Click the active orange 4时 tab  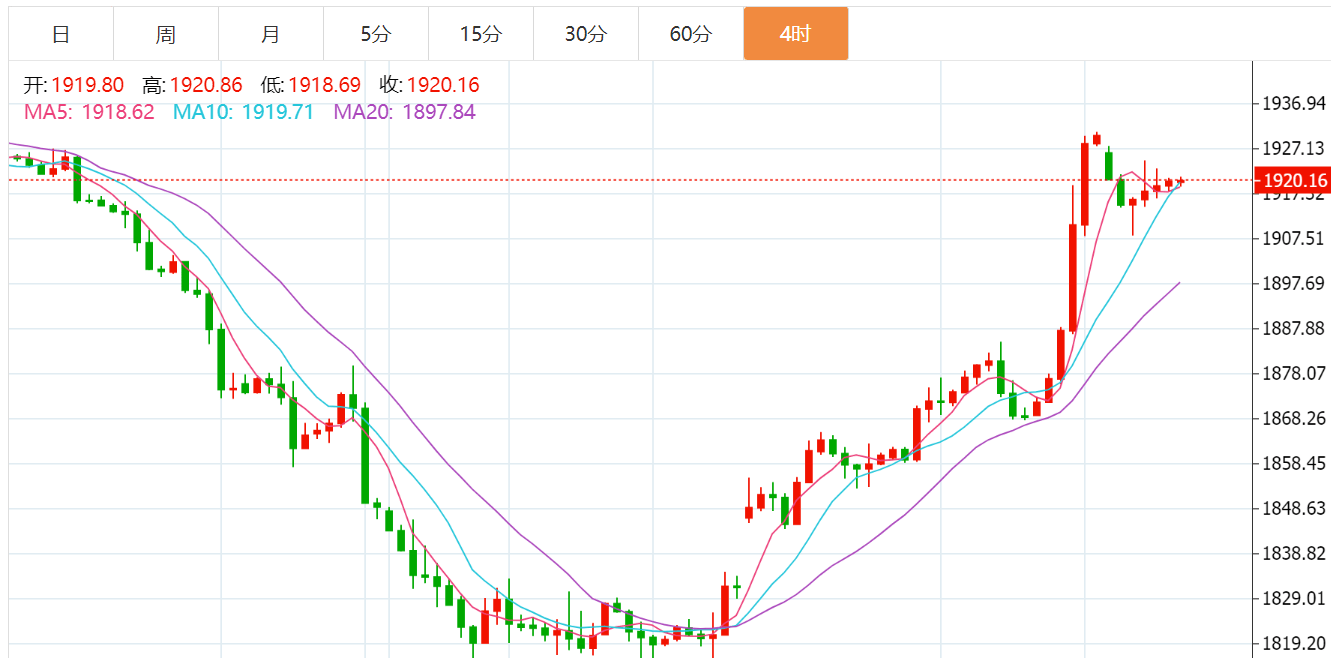pos(796,34)
